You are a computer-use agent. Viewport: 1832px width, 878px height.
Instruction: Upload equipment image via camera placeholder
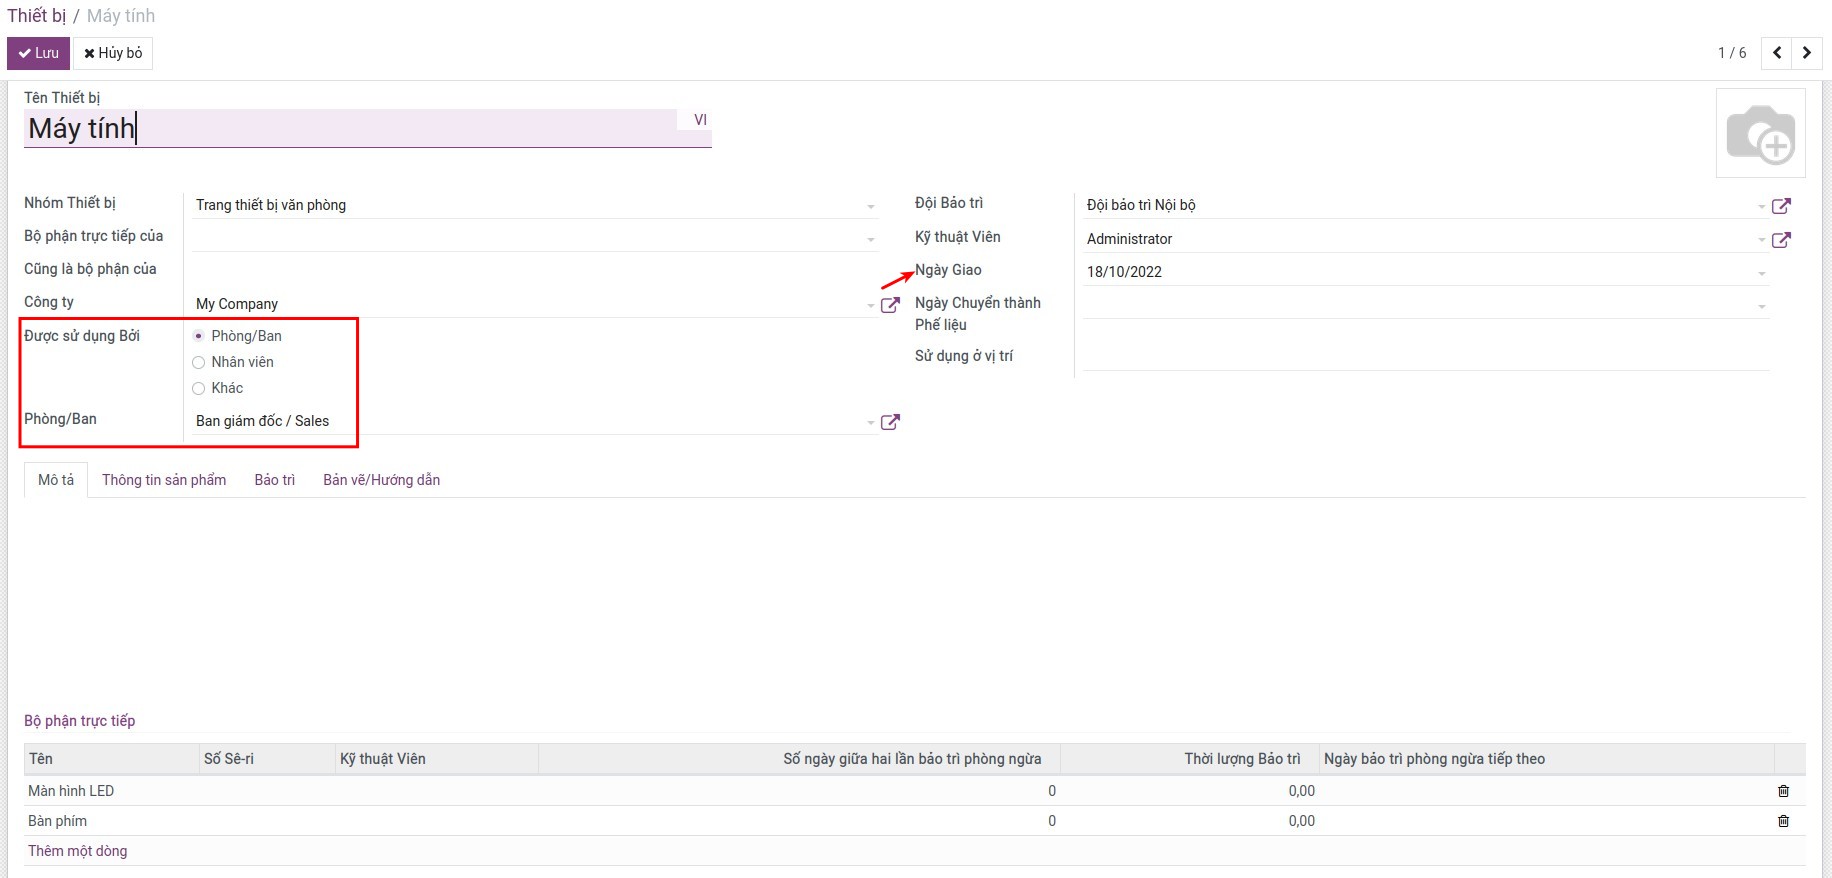1760,134
